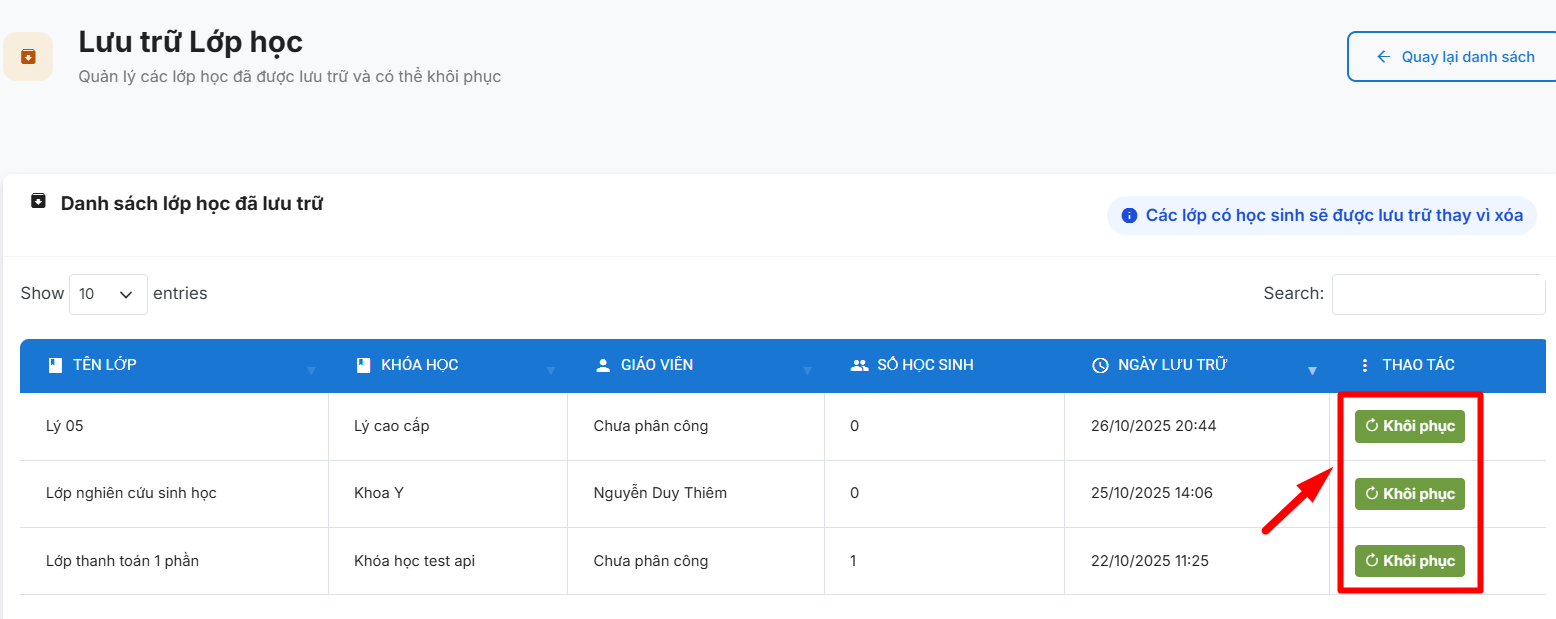Image resolution: width=1556 pixels, height=619 pixels.
Task: Click the people icon in Số học sinh header
Action: [x=859, y=366]
